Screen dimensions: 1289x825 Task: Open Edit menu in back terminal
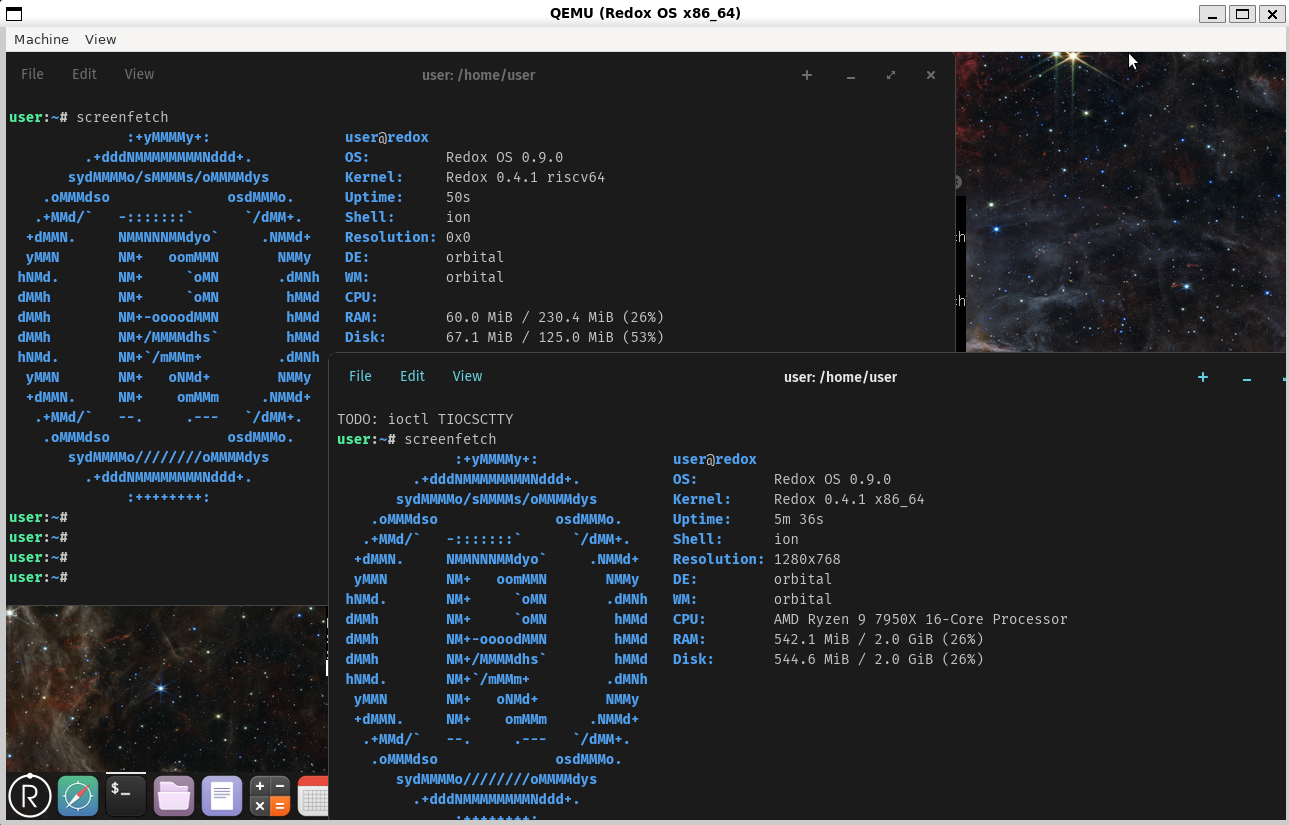click(x=84, y=74)
